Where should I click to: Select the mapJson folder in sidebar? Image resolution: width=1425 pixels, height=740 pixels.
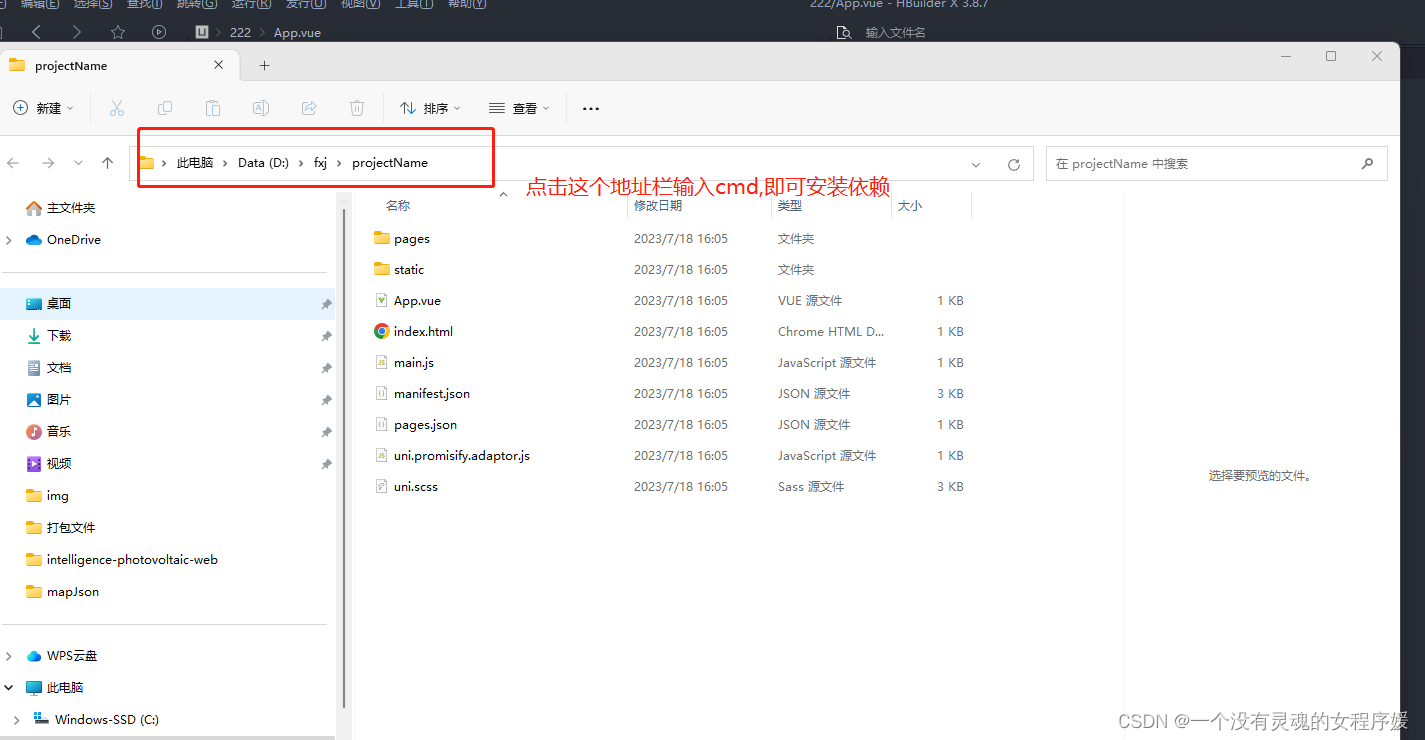(73, 592)
